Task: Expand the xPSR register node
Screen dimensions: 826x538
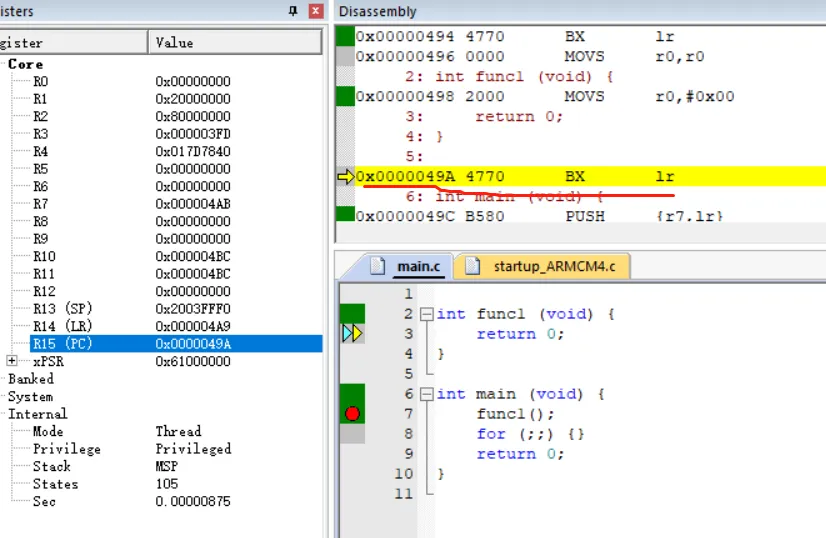Action: click(x=12, y=361)
